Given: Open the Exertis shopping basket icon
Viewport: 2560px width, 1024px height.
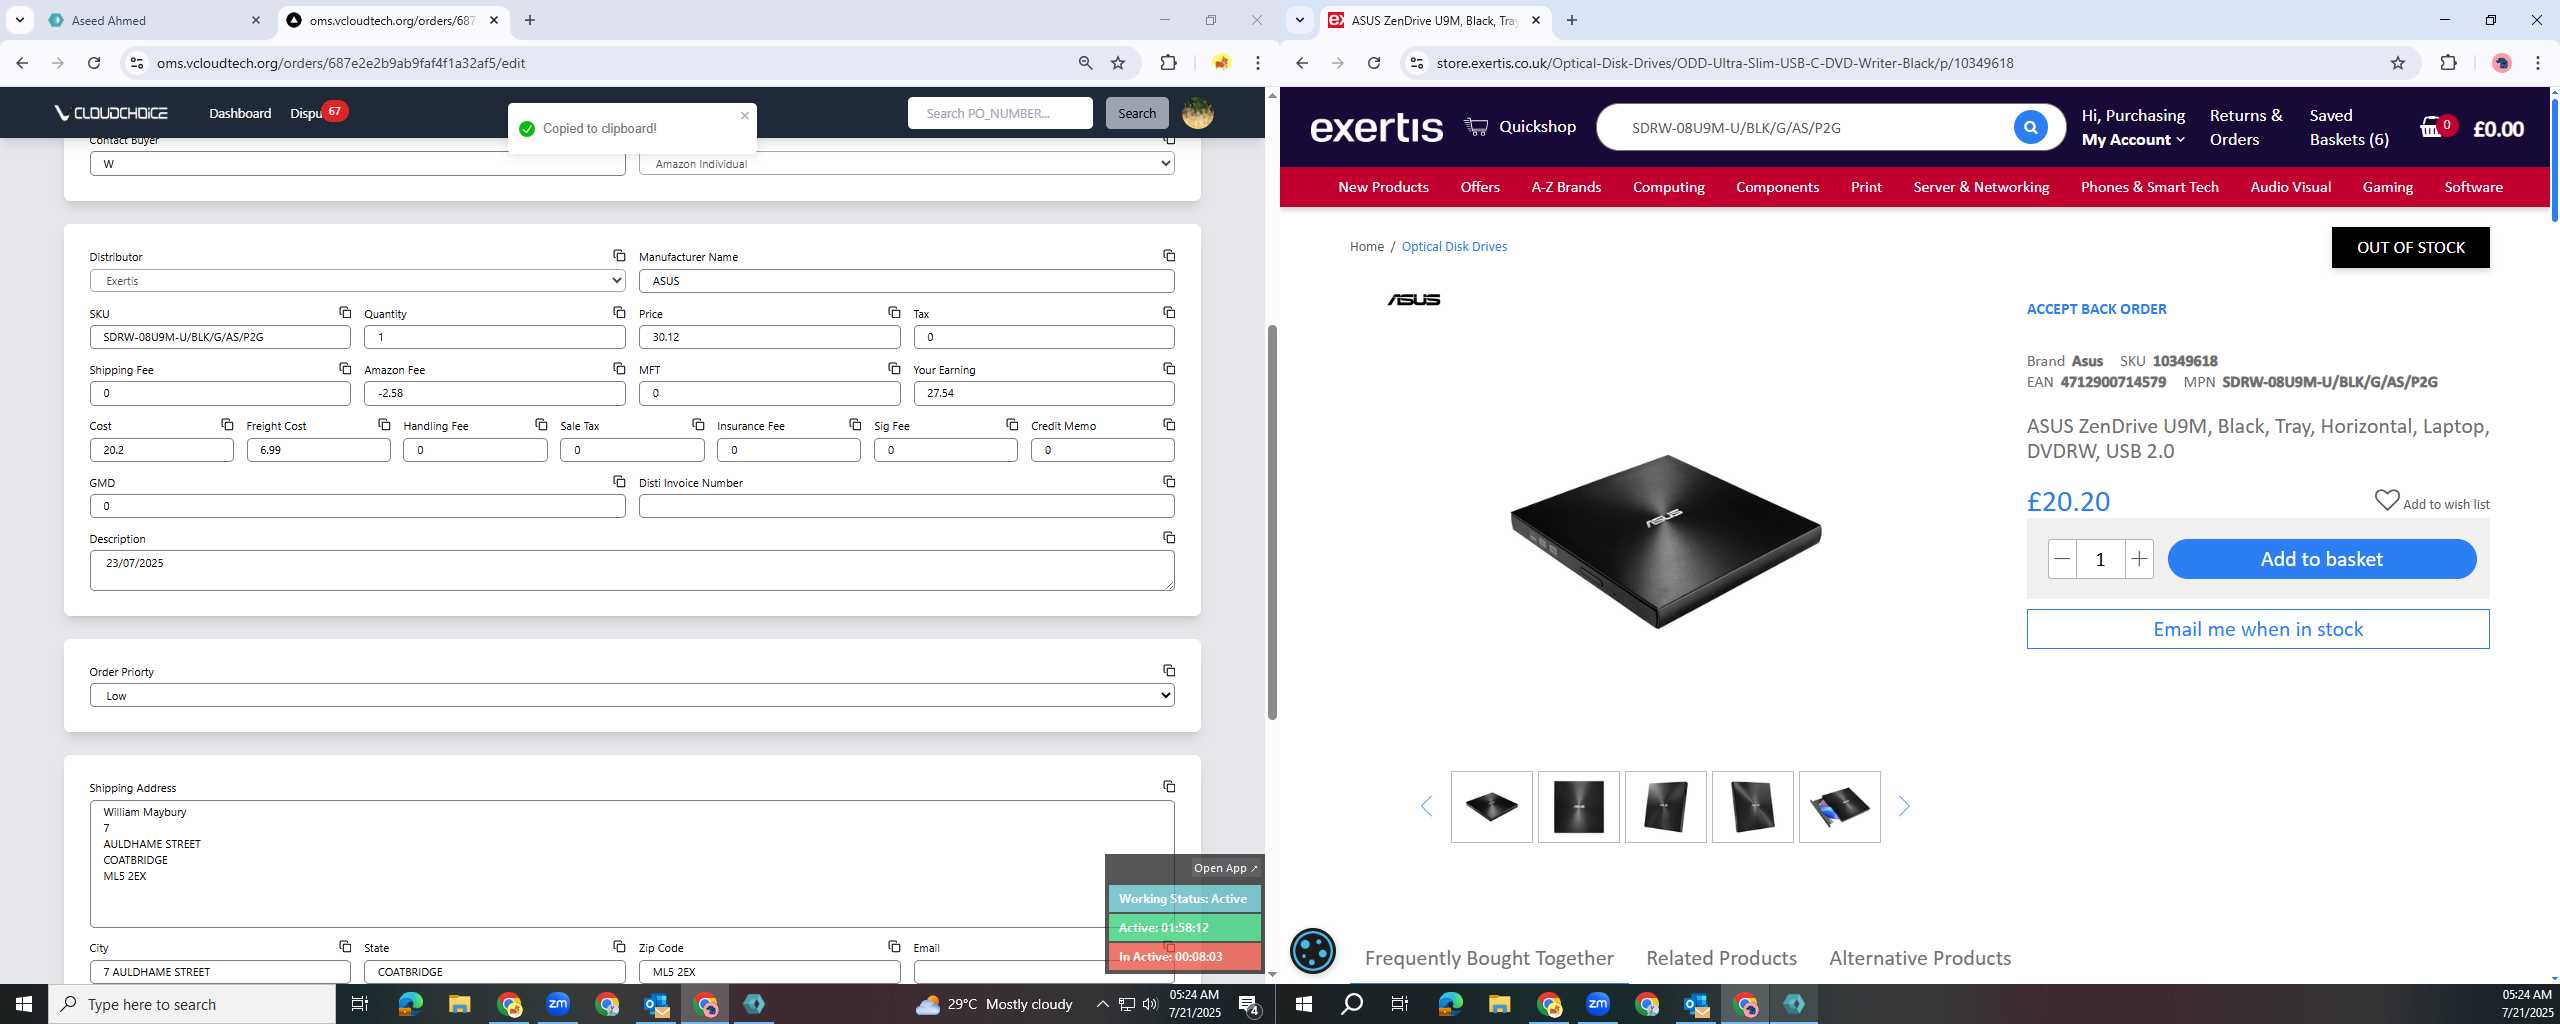Looking at the screenshot, I should click(2431, 128).
